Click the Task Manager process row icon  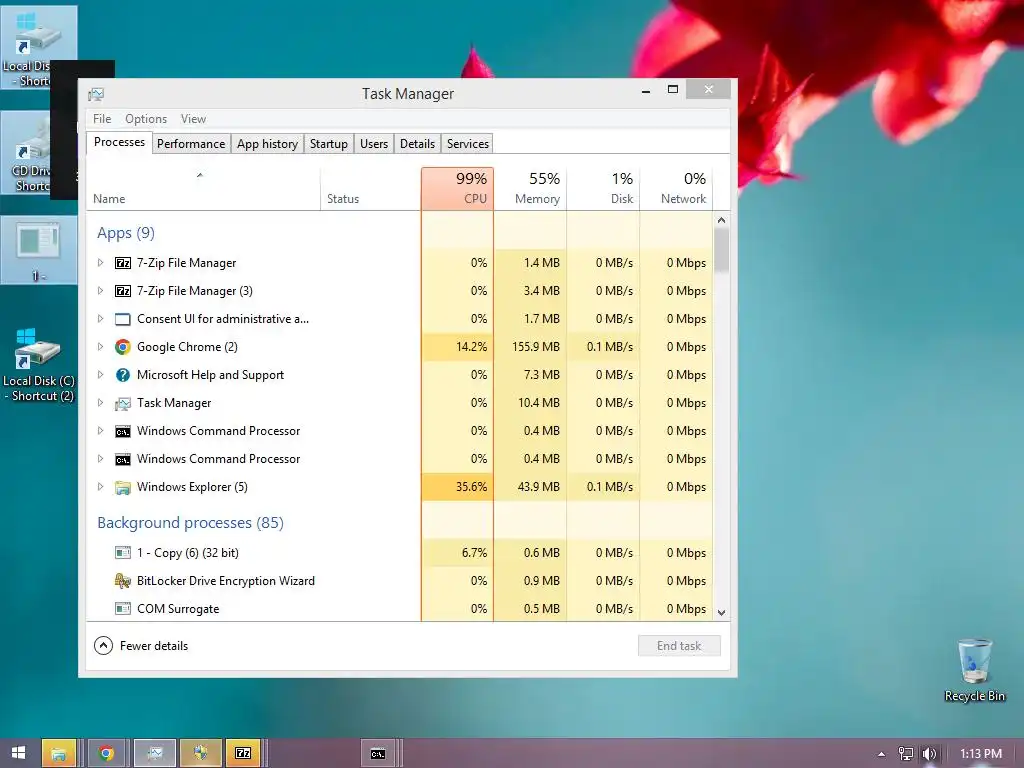click(x=123, y=404)
